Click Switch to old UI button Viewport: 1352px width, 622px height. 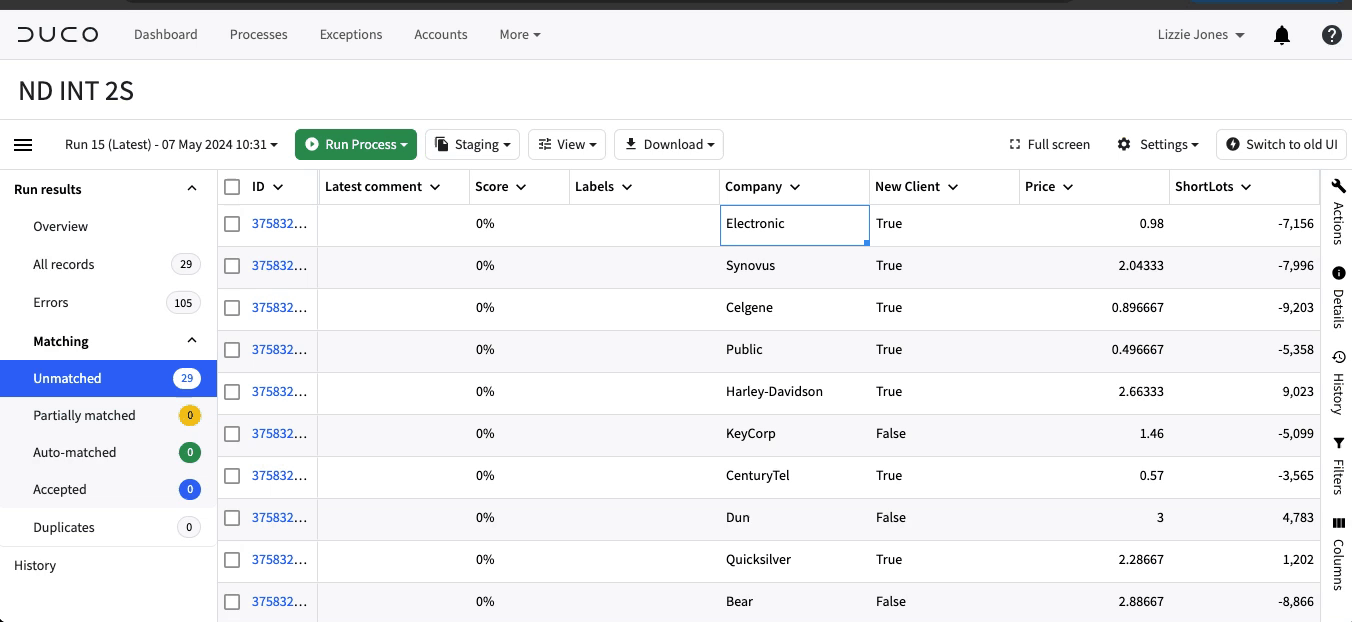tap(1281, 144)
